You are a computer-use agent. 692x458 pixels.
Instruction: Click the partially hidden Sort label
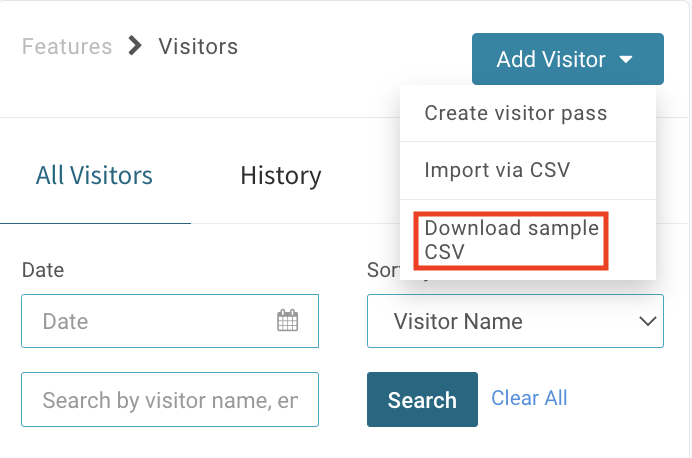click(x=383, y=270)
